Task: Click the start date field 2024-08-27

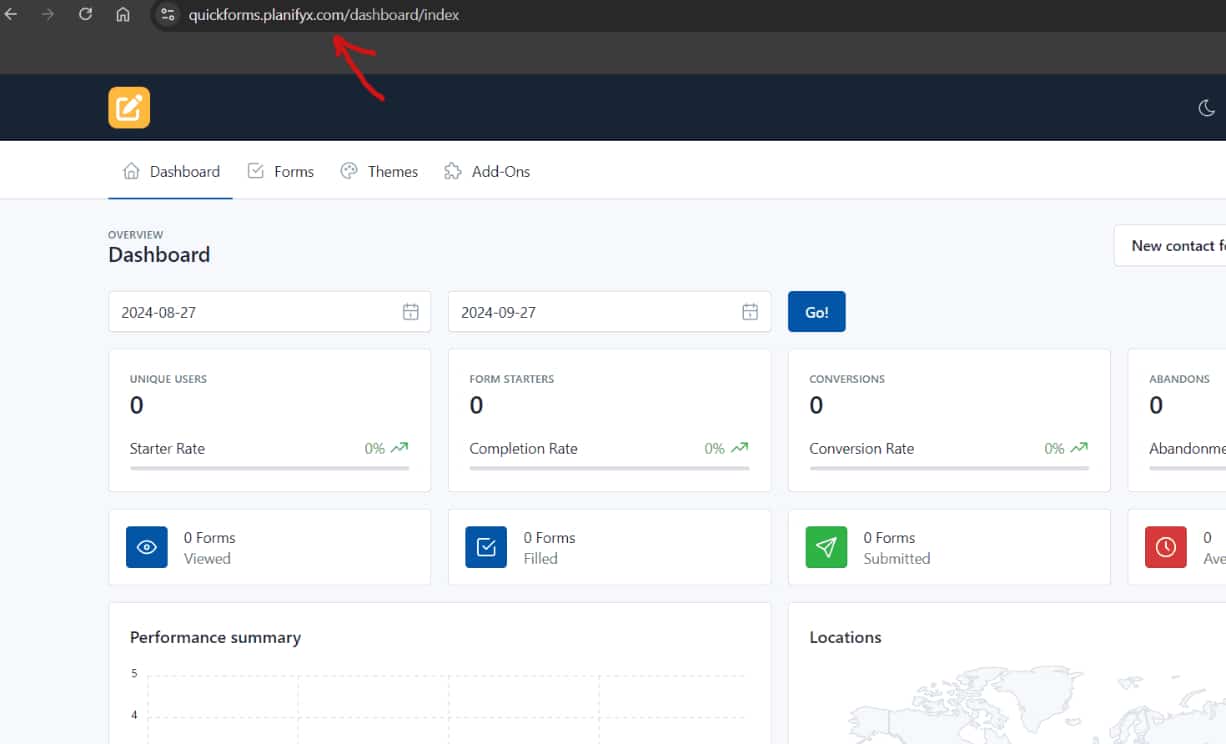Action: (x=250, y=312)
